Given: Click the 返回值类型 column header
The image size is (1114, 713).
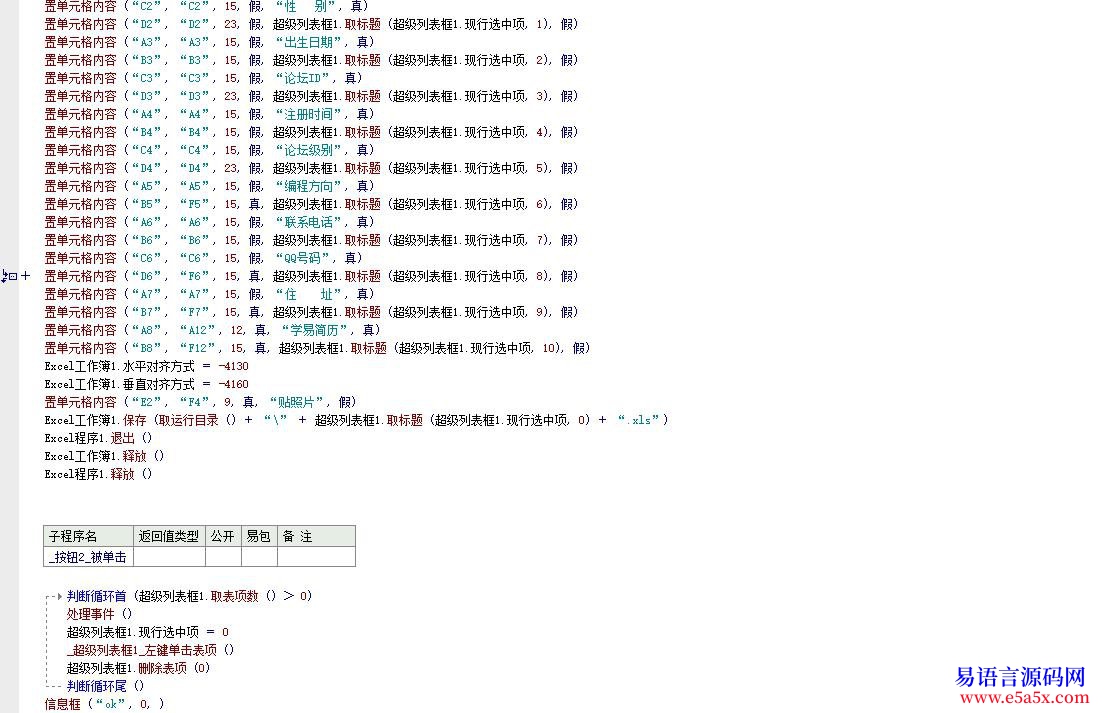Looking at the screenshot, I should click(x=168, y=536).
